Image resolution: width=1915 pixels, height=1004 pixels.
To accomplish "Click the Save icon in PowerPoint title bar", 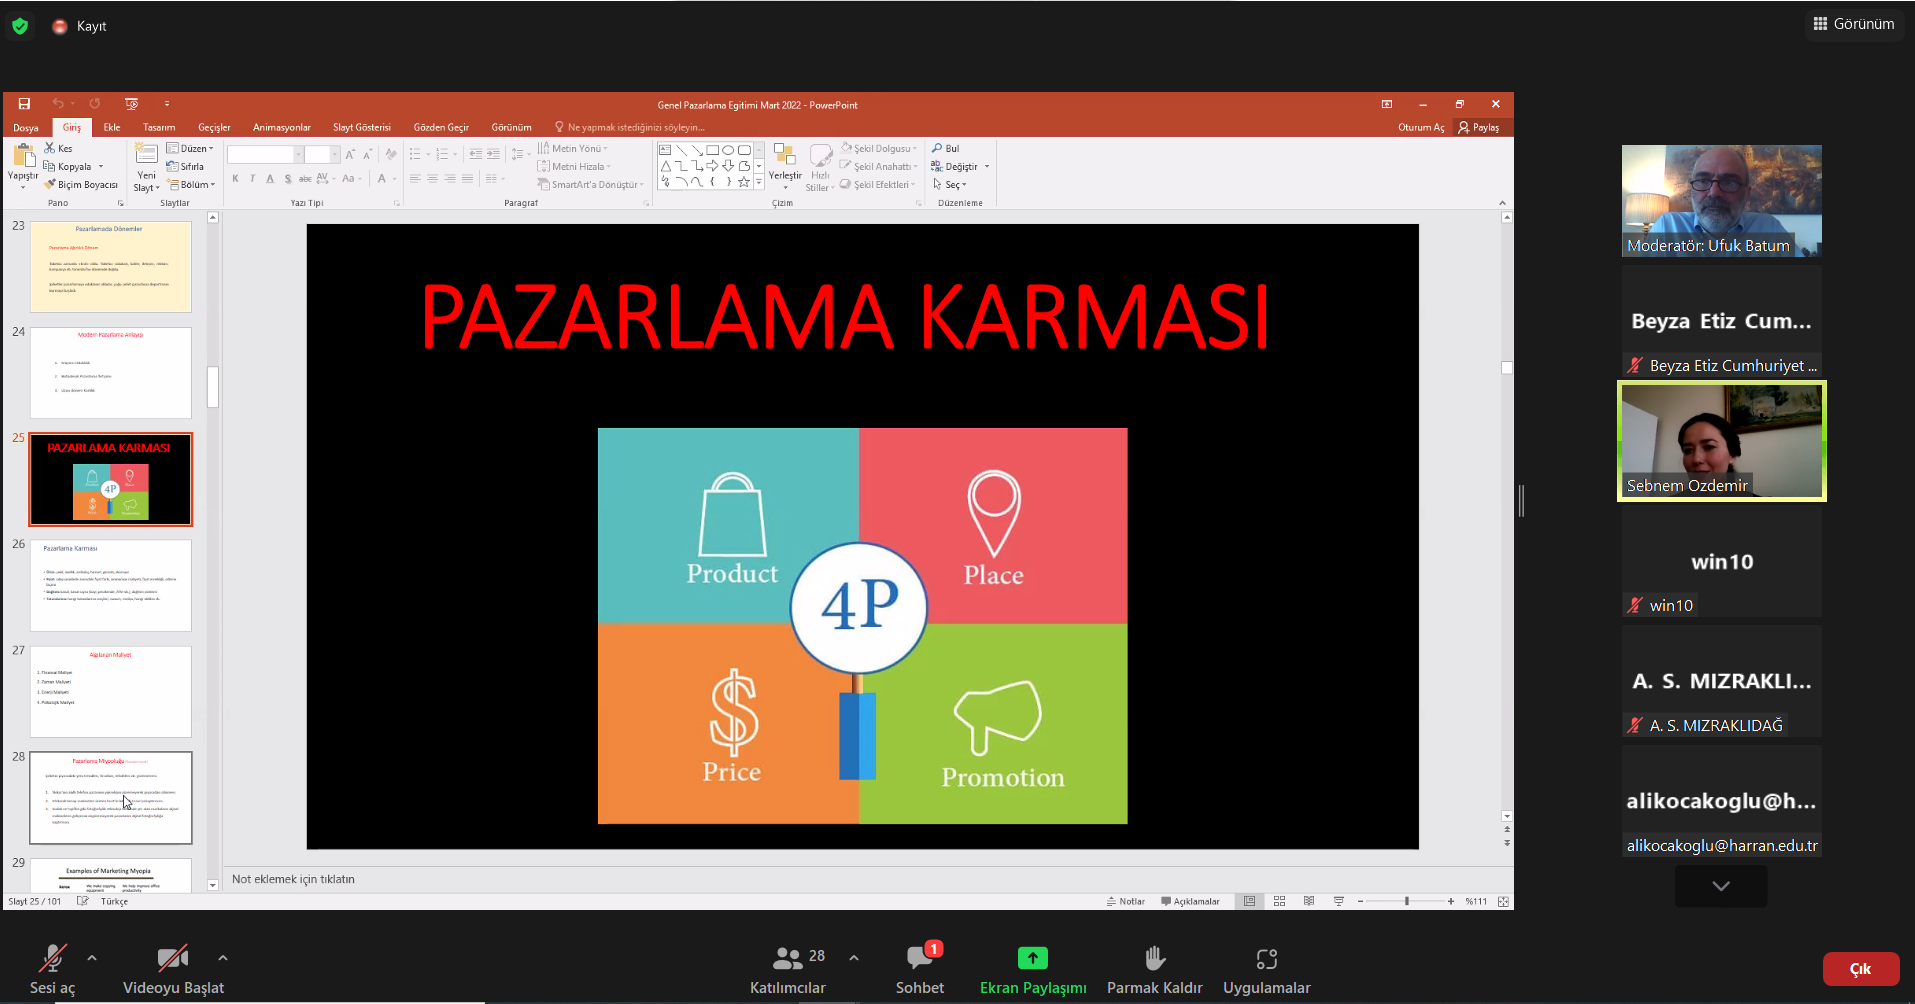I will (x=24, y=104).
